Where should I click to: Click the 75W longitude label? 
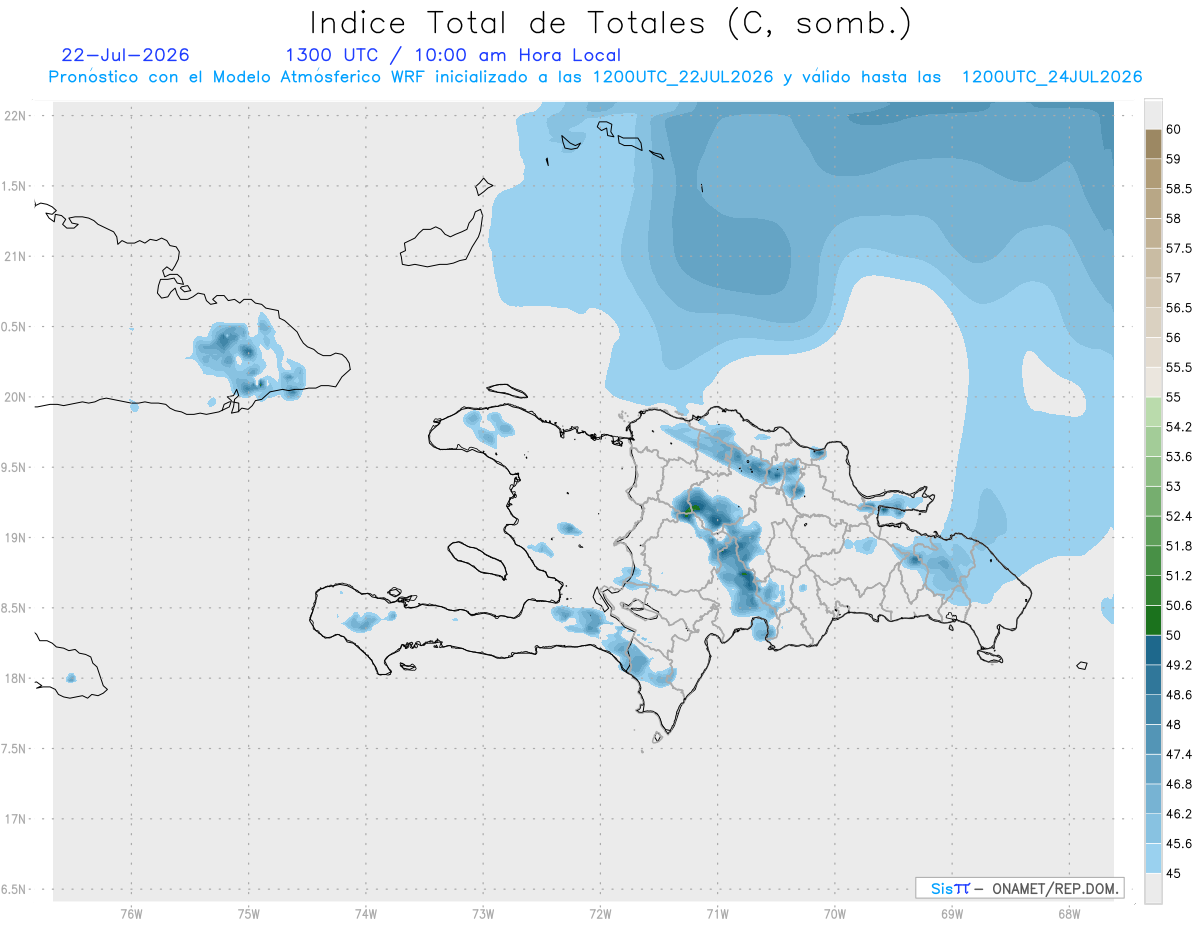249,913
